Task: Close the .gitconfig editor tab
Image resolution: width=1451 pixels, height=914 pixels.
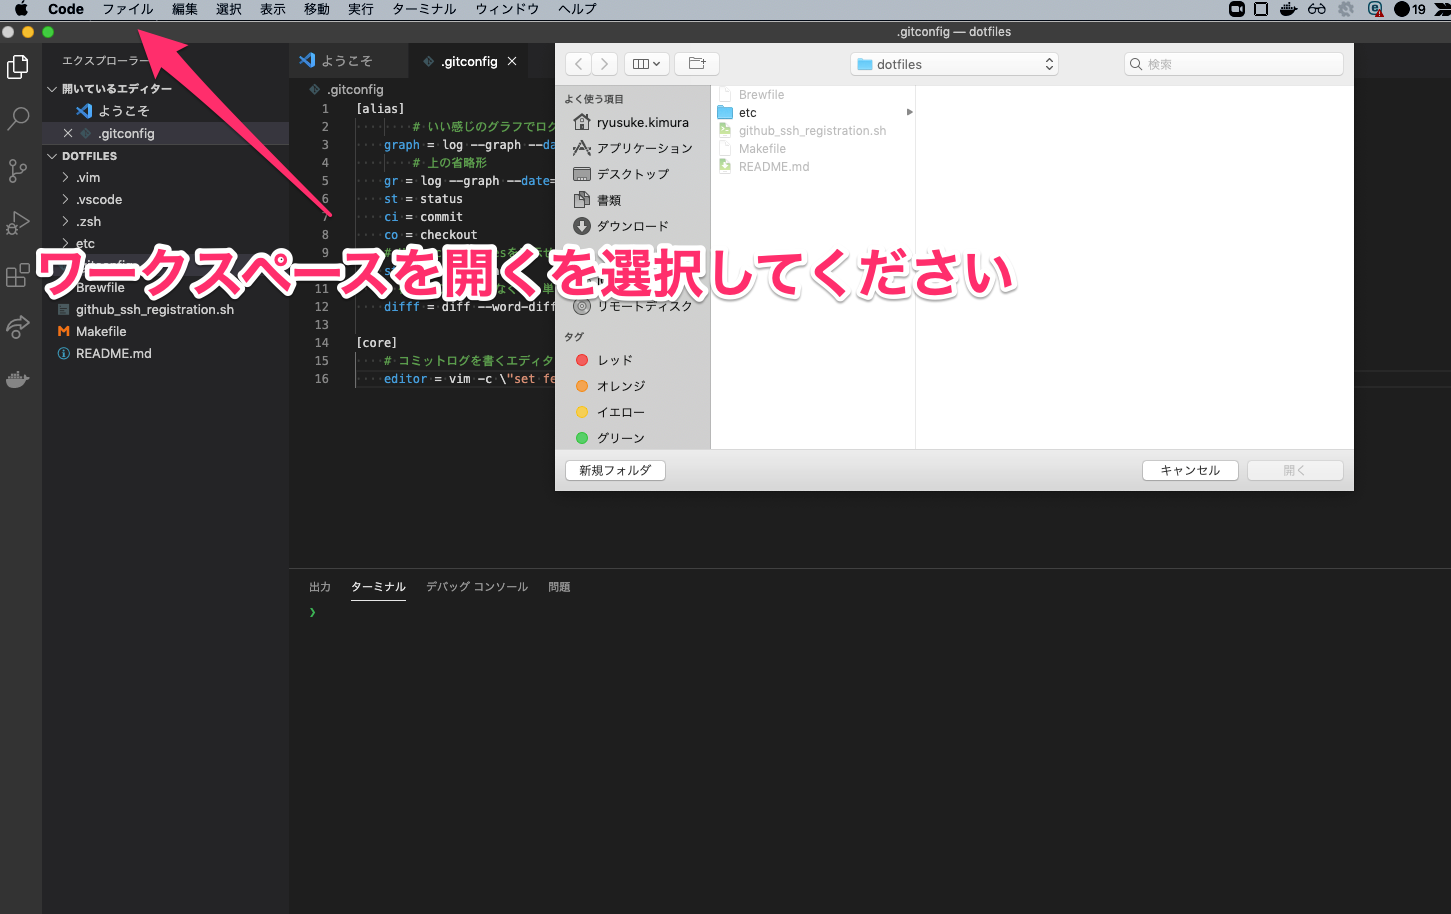Action: pyautogui.click(x=512, y=61)
